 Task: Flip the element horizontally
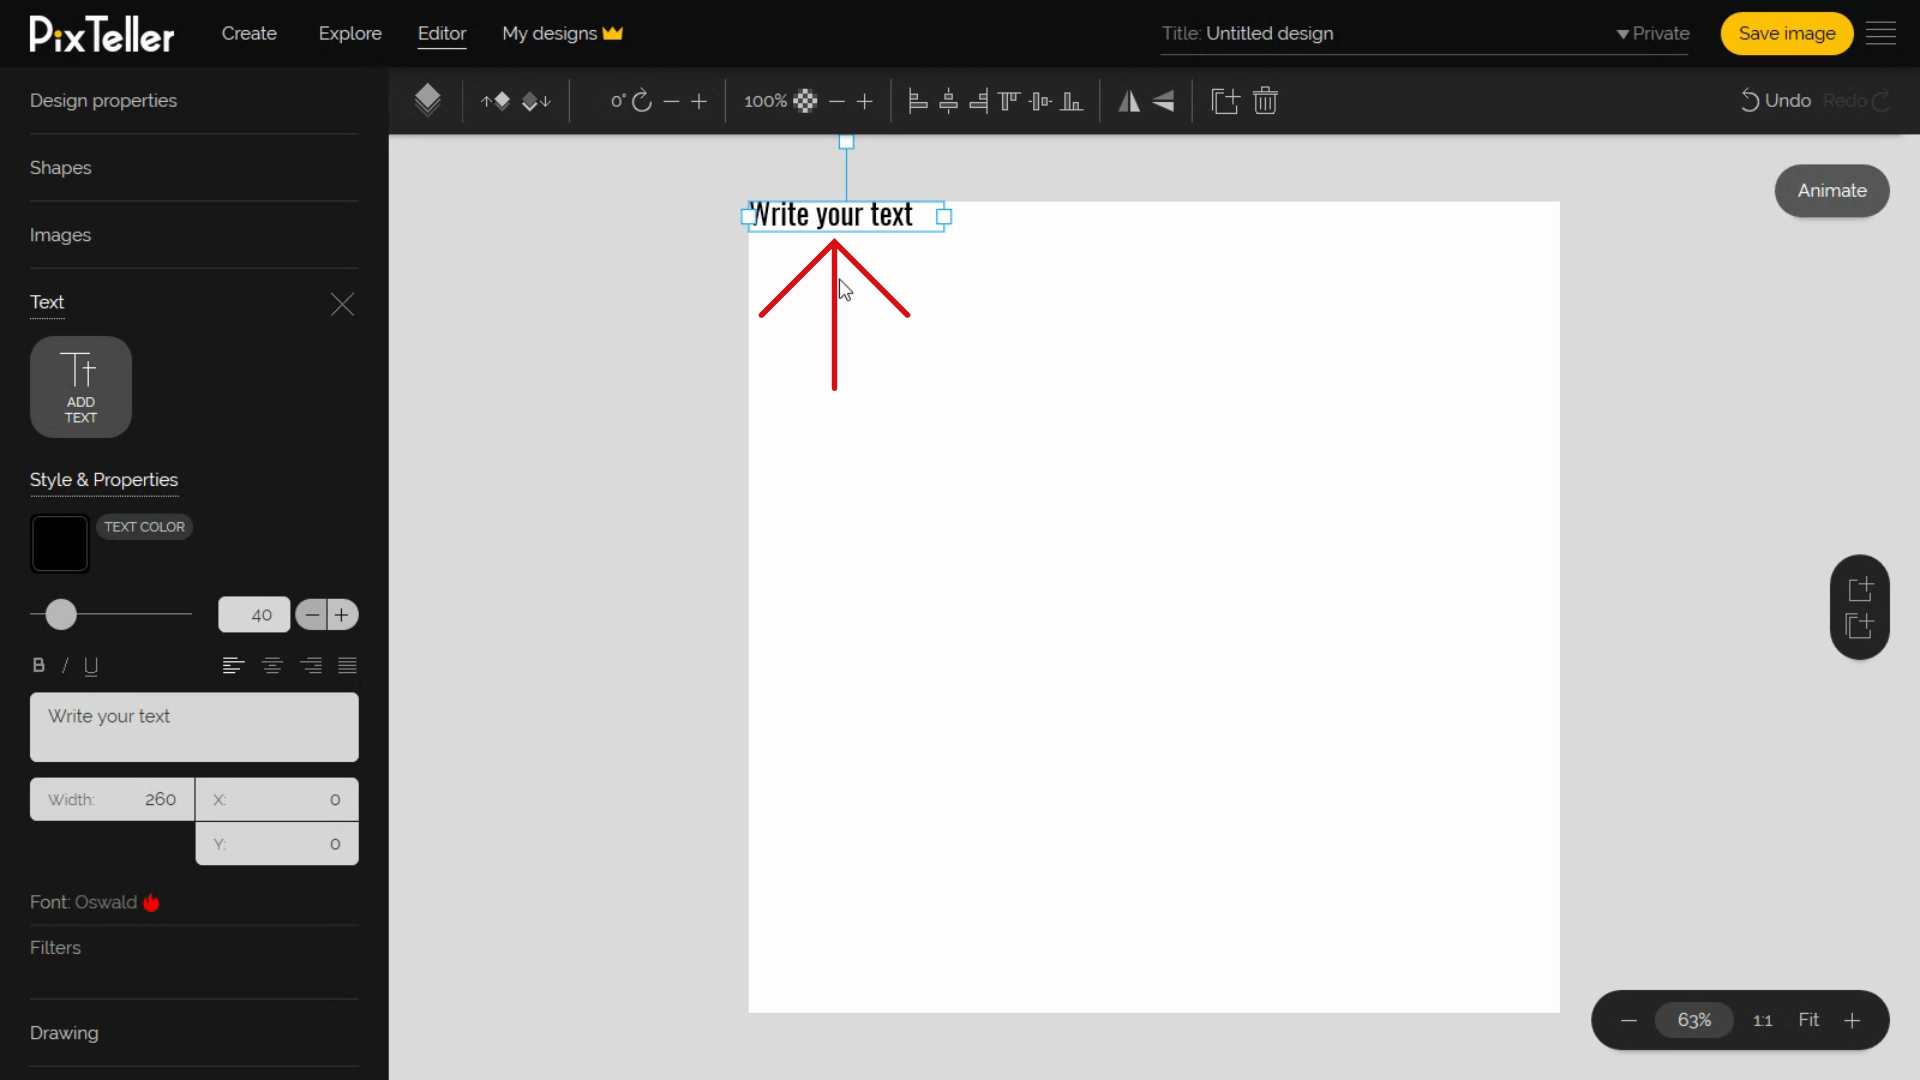[x=1129, y=101]
